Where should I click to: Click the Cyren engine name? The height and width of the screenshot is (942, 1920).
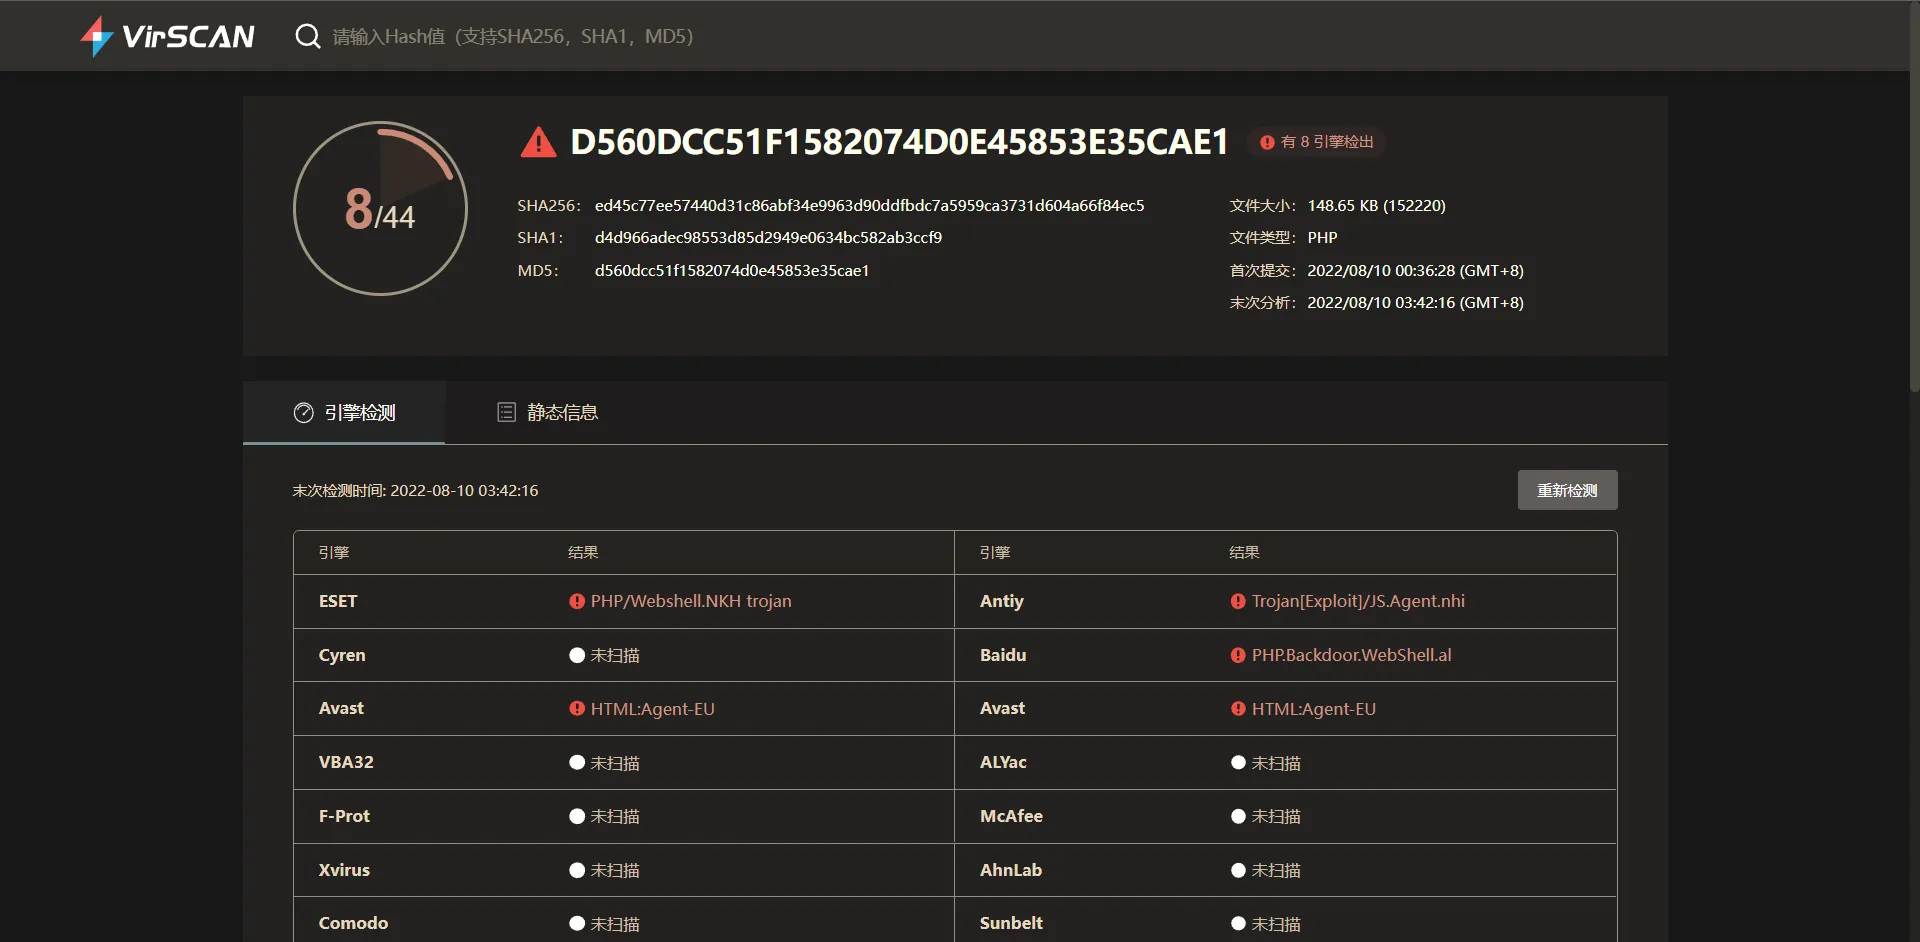(342, 655)
